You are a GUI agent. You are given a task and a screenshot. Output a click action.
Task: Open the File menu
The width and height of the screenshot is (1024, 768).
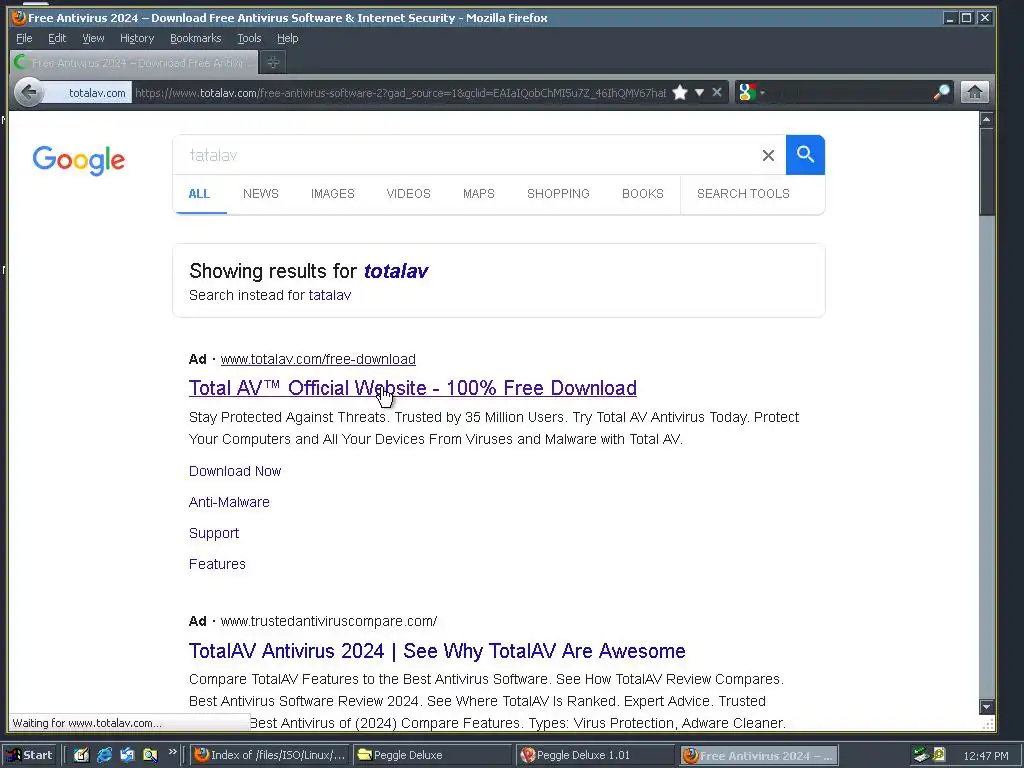pos(24,39)
